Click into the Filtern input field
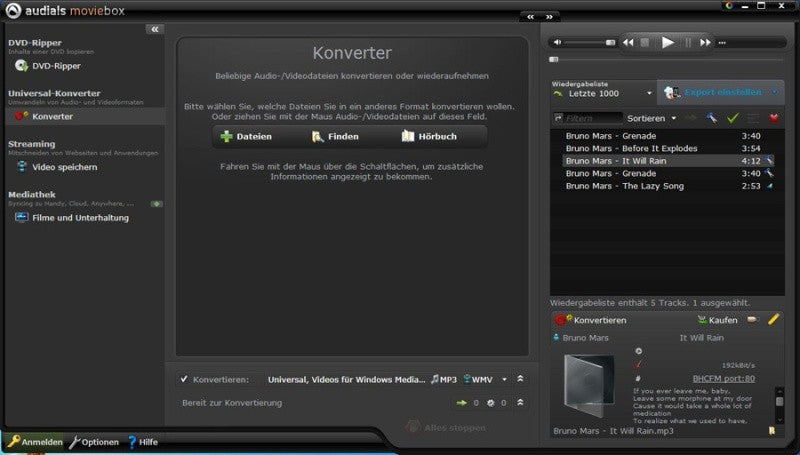 pyautogui.click(x=593, y=118)
